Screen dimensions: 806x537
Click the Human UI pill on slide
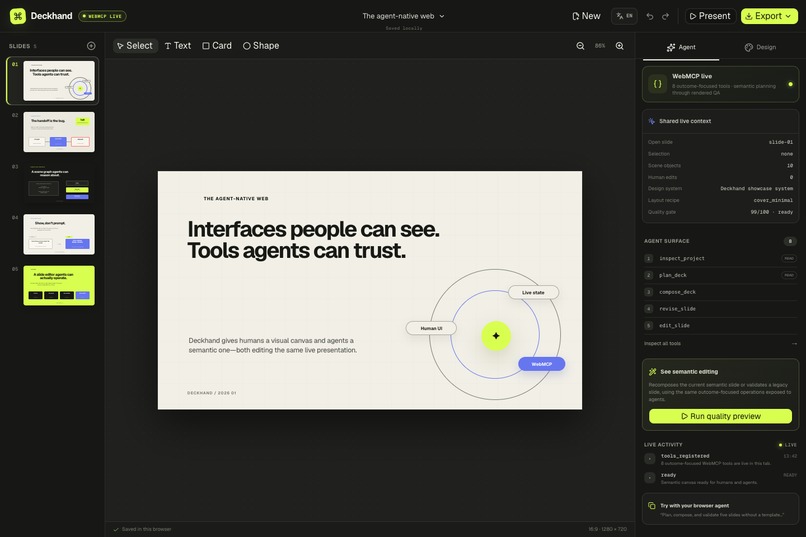[x=431, y=328]
